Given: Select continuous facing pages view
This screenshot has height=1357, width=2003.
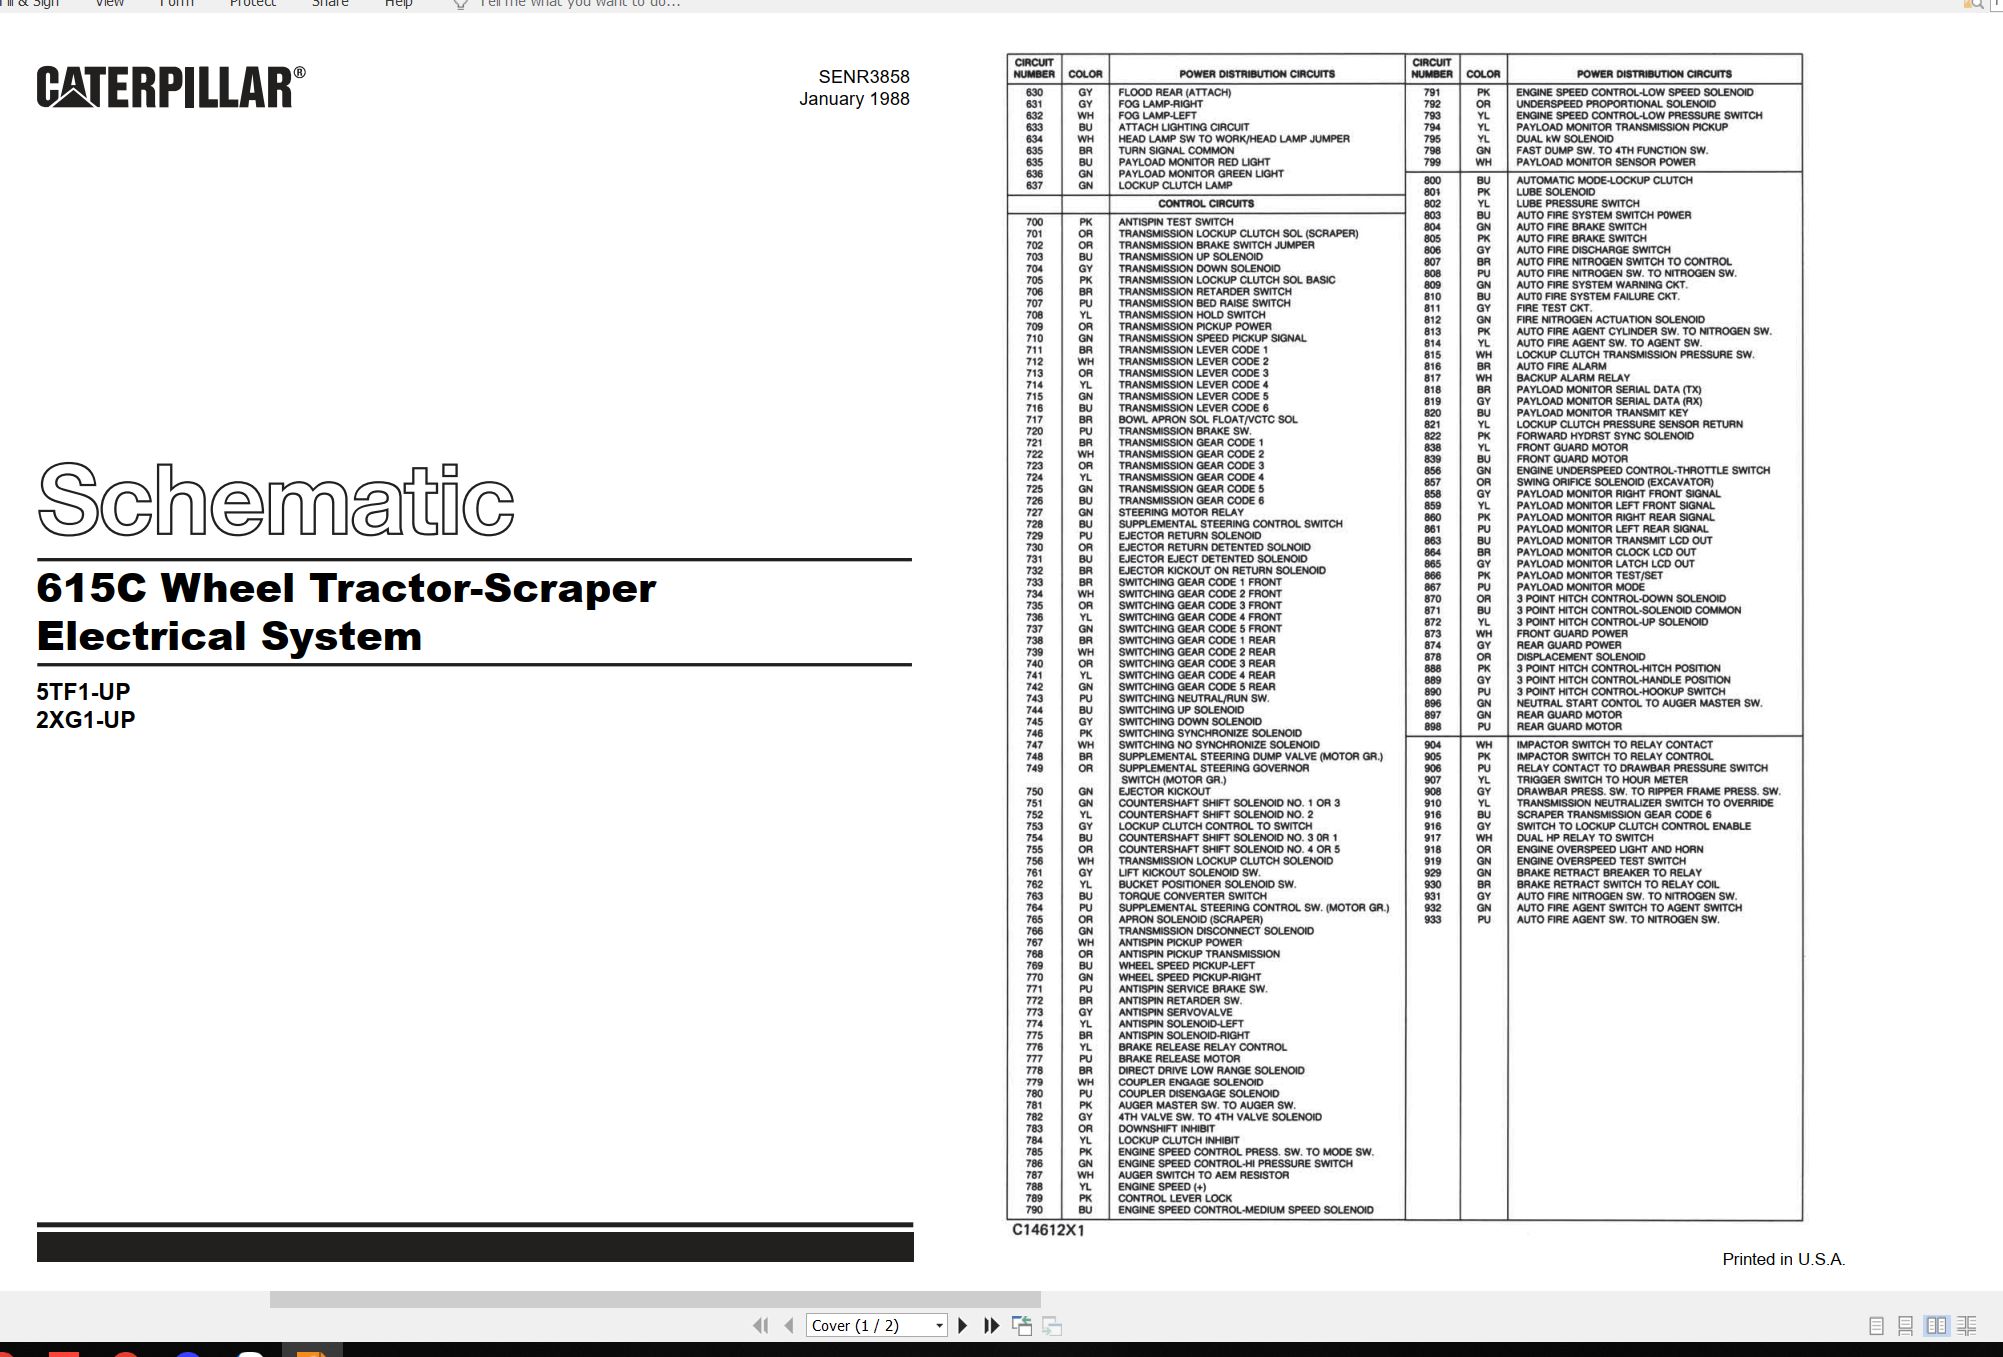Looking at the screenshot, I should click(x=1967, y=1326).
